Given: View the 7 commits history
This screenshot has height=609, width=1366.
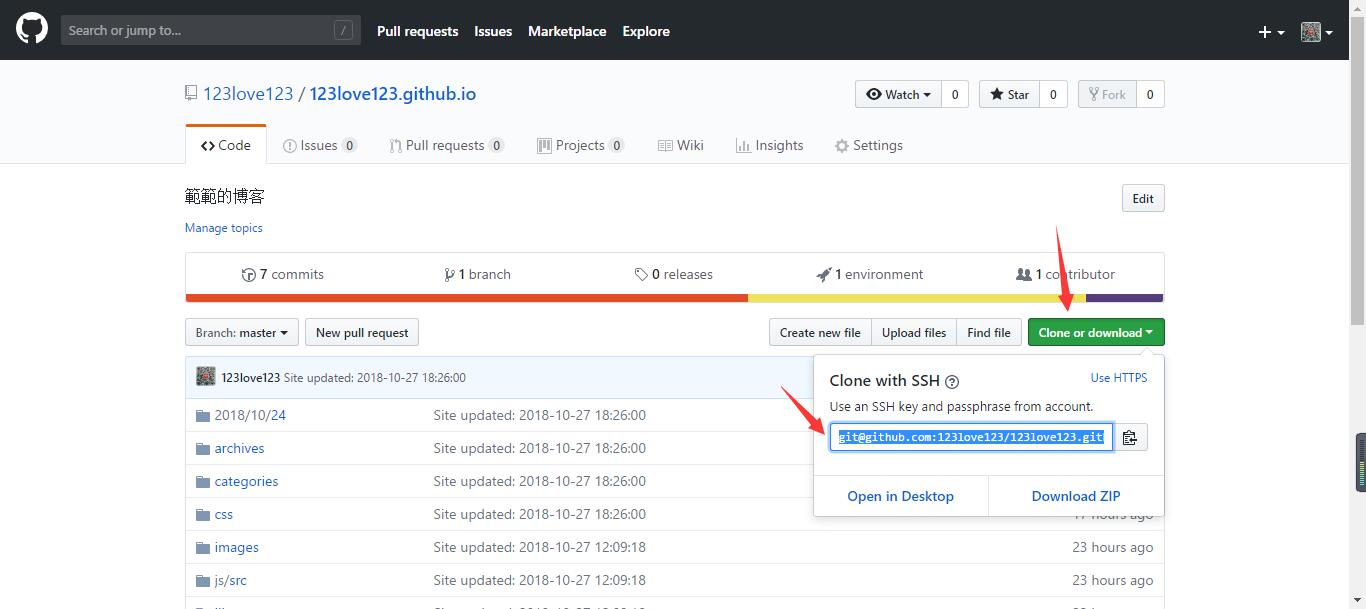Looking at the screenshot, I should point(283,274).
